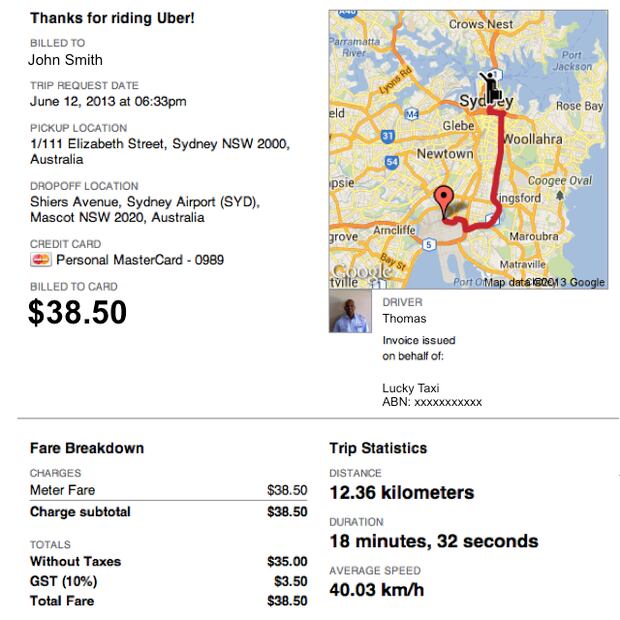Image resolution: width=620 pixels, height=620 pixels.
Task: Open driver Thomas's photo thumbnail
Action: point(350,311)
